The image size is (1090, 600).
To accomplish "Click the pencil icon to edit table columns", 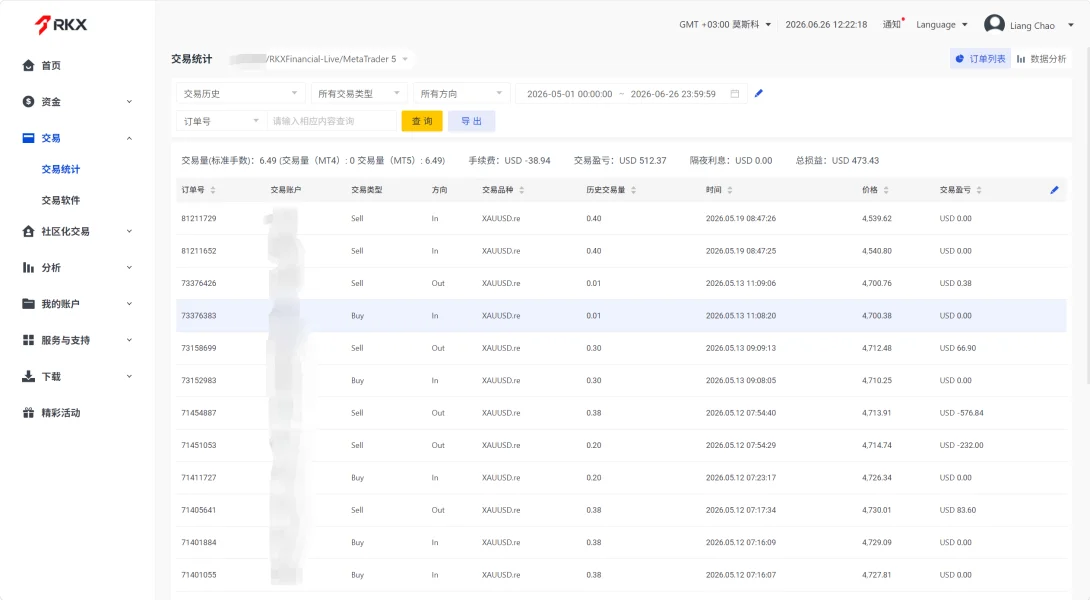I will (x=1055, y=190).
